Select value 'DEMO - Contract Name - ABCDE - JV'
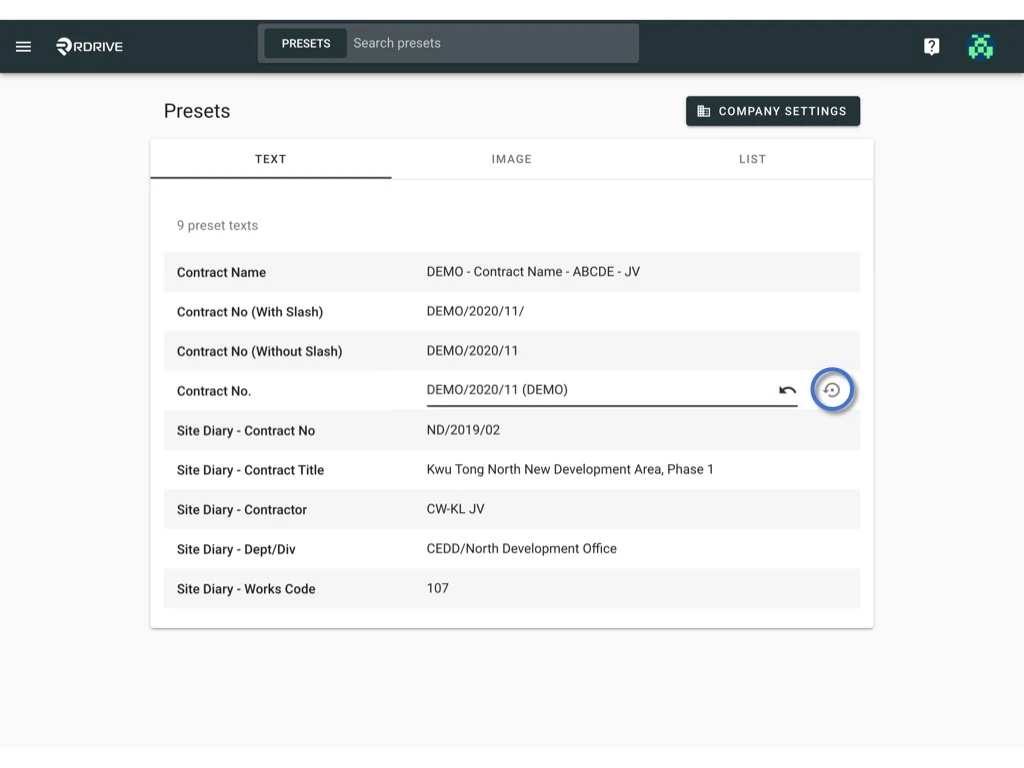Screen dimensions: 1024x768 tap(533, 272)
